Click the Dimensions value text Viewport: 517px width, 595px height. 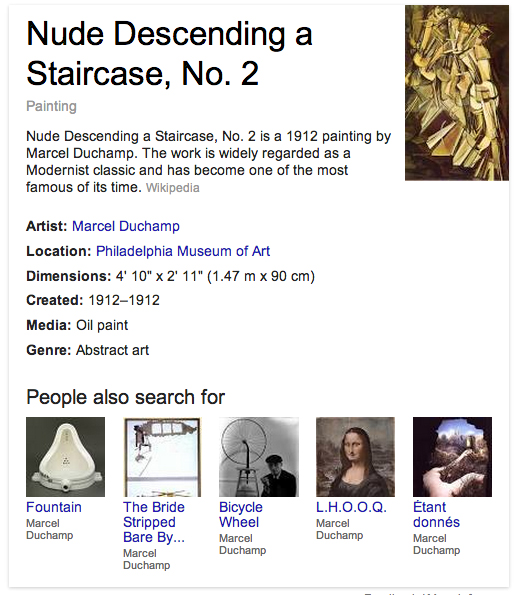pos(215,276)
